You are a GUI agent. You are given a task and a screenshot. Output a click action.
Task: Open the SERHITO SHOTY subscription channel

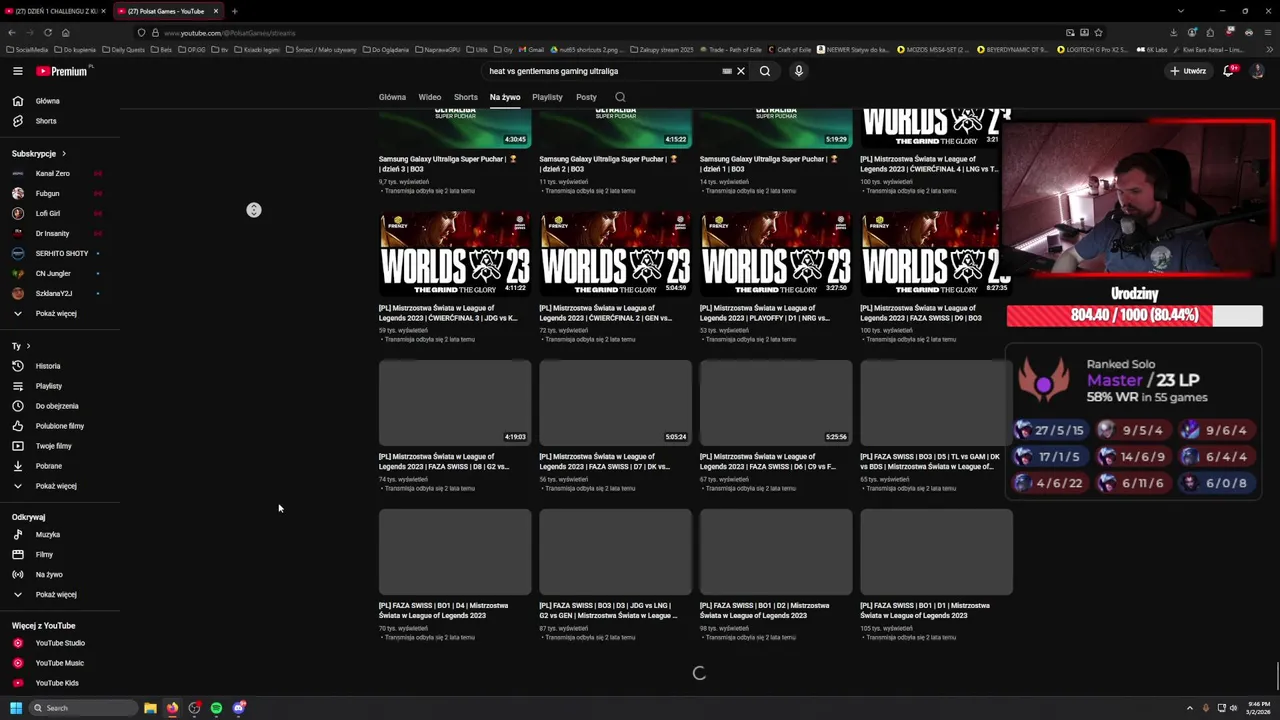(60, 253)
